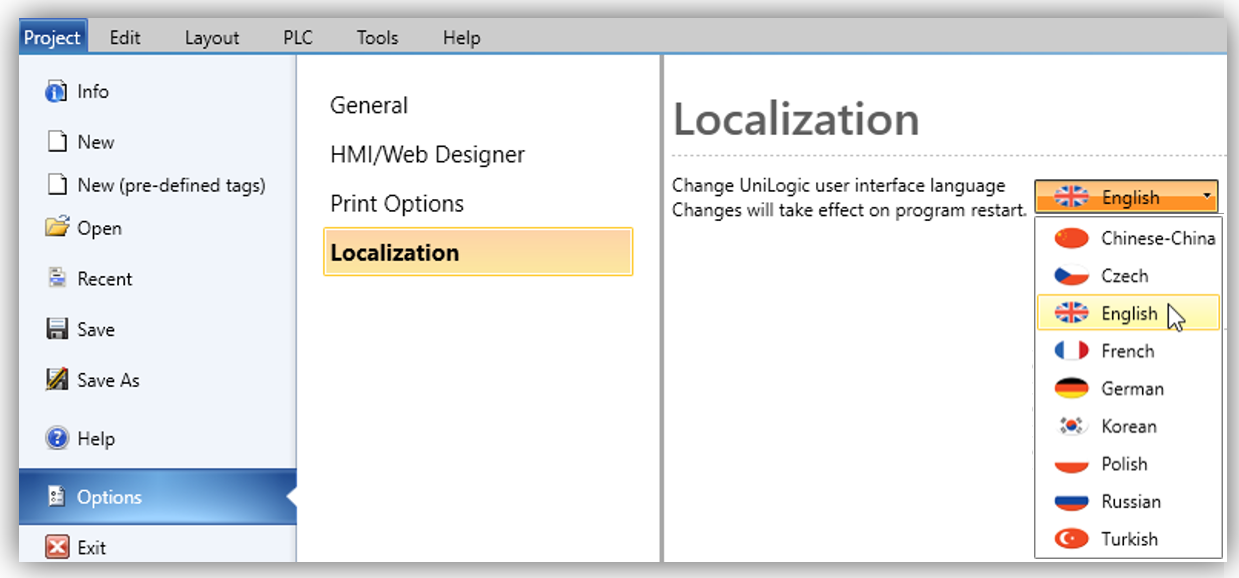Click the New (pre-defined tags) page icon
The width and height of the screenshot is (1239, 578).
pyautogui.click(x=58, y=185)
